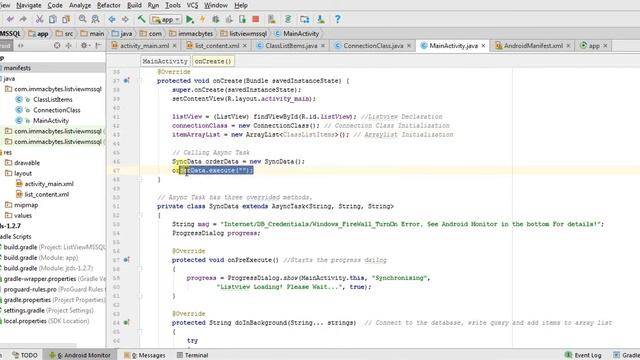Collapse the doInBackground method fold marker
Screen dimensions: 640x360
coord(140,331)
